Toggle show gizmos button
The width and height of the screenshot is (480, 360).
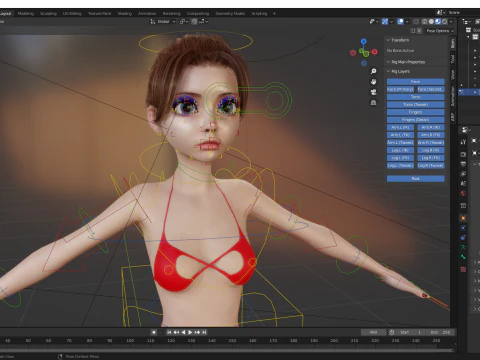pos(385,22)
